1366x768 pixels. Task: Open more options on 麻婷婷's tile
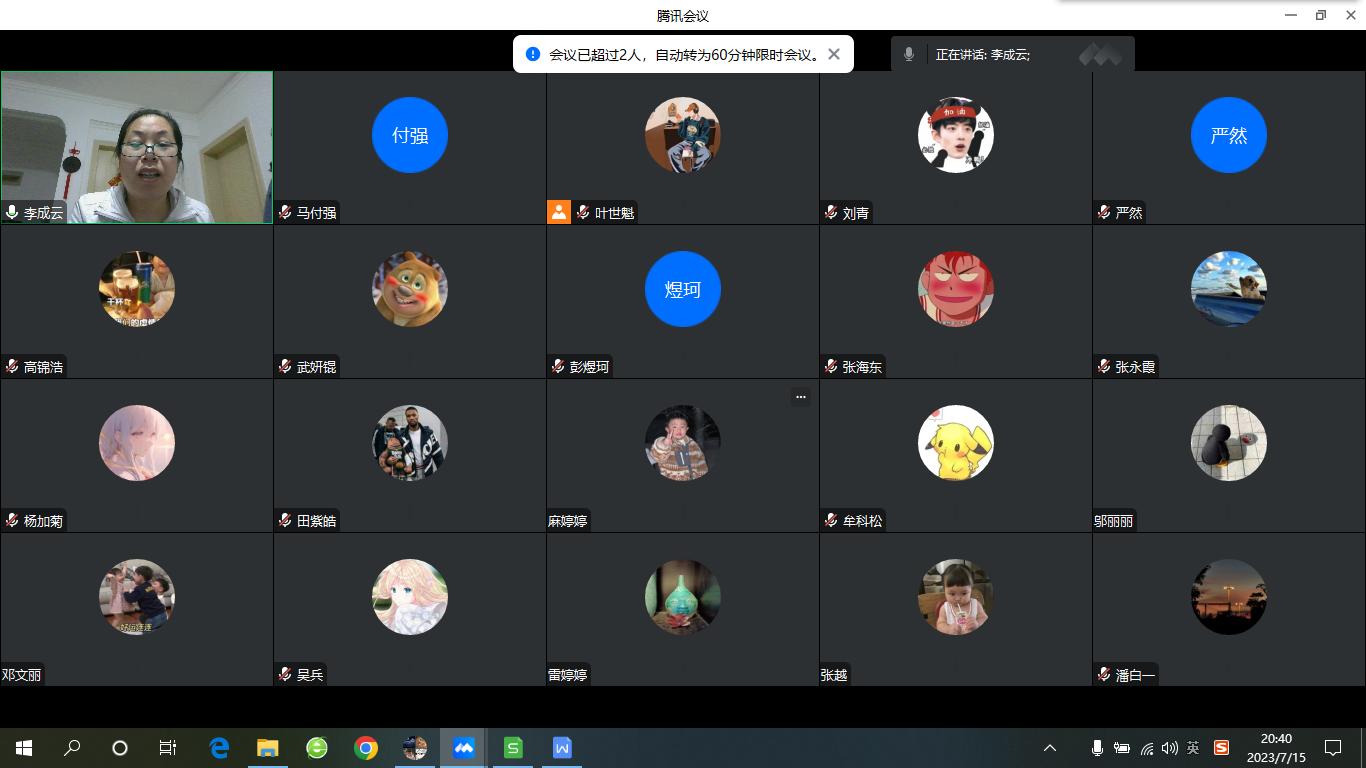tap(800, 397)
